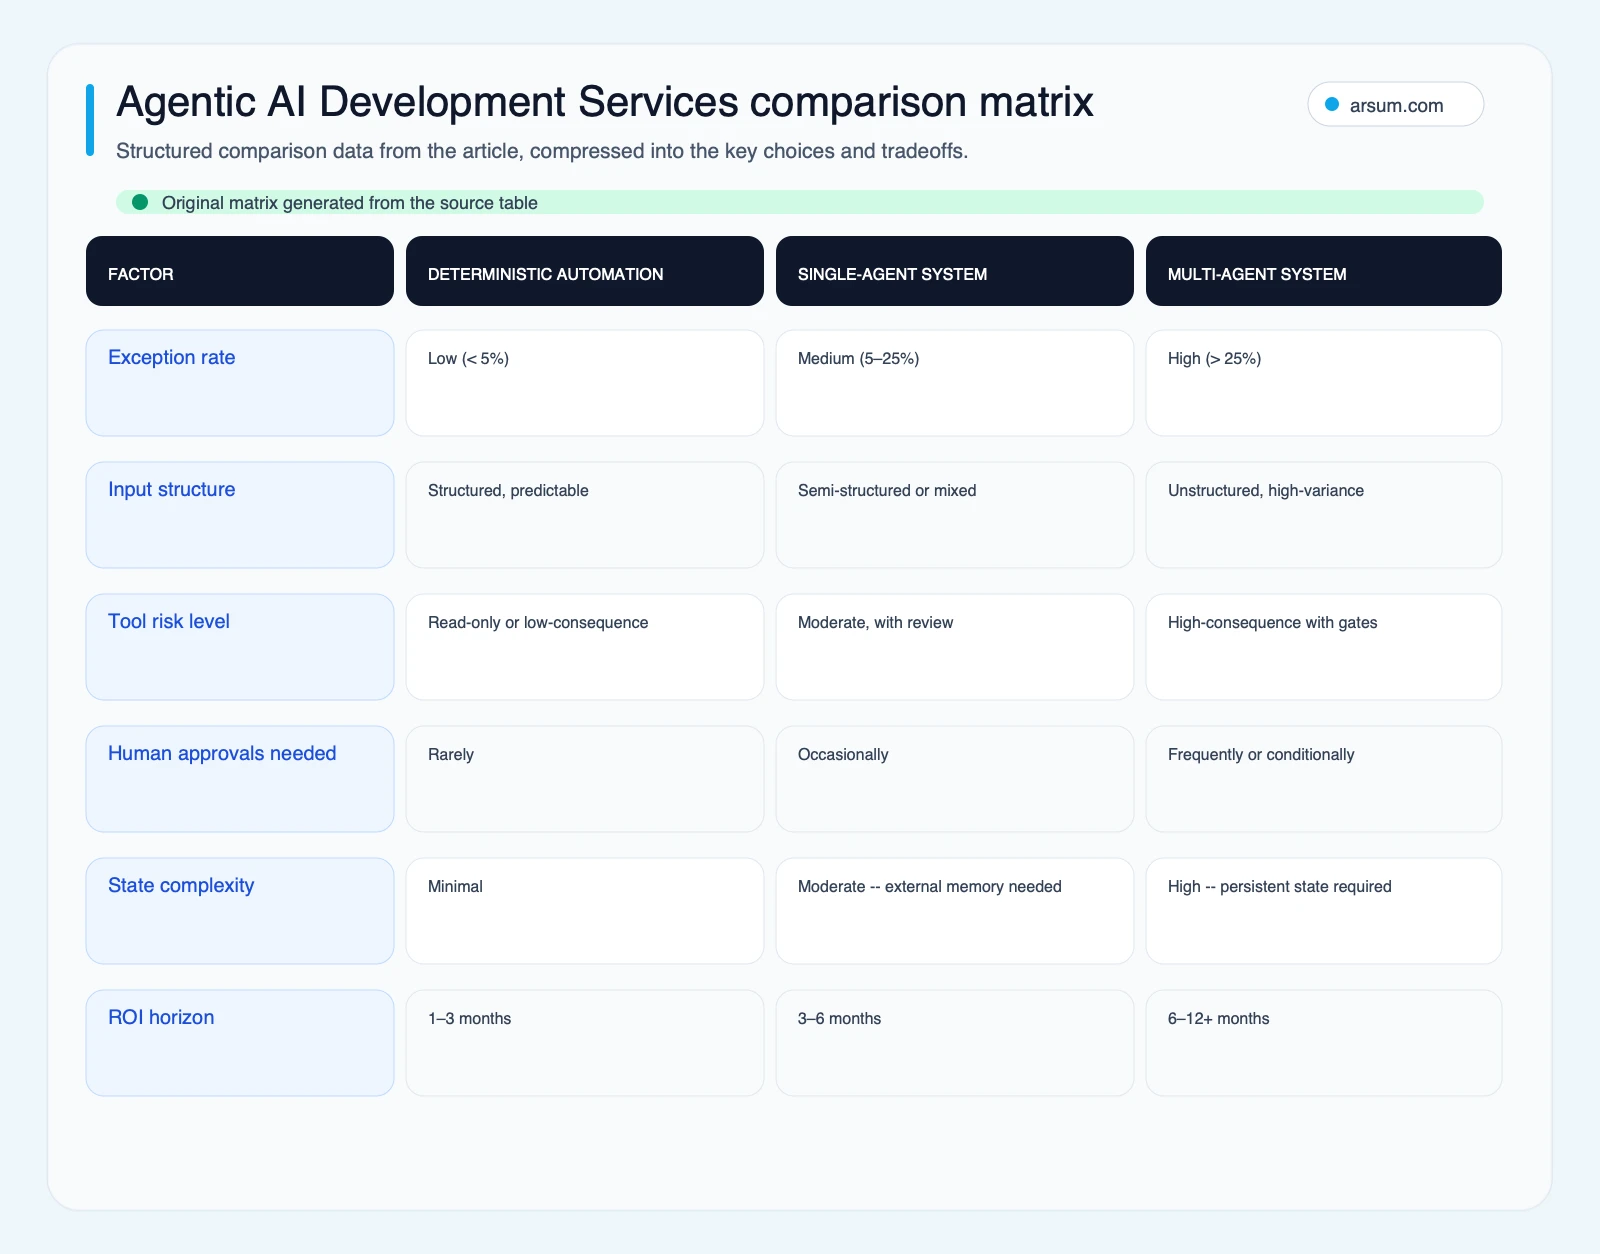Click the page title 'Agentic AI Development Services comparison matrix'

coord(605,102)
